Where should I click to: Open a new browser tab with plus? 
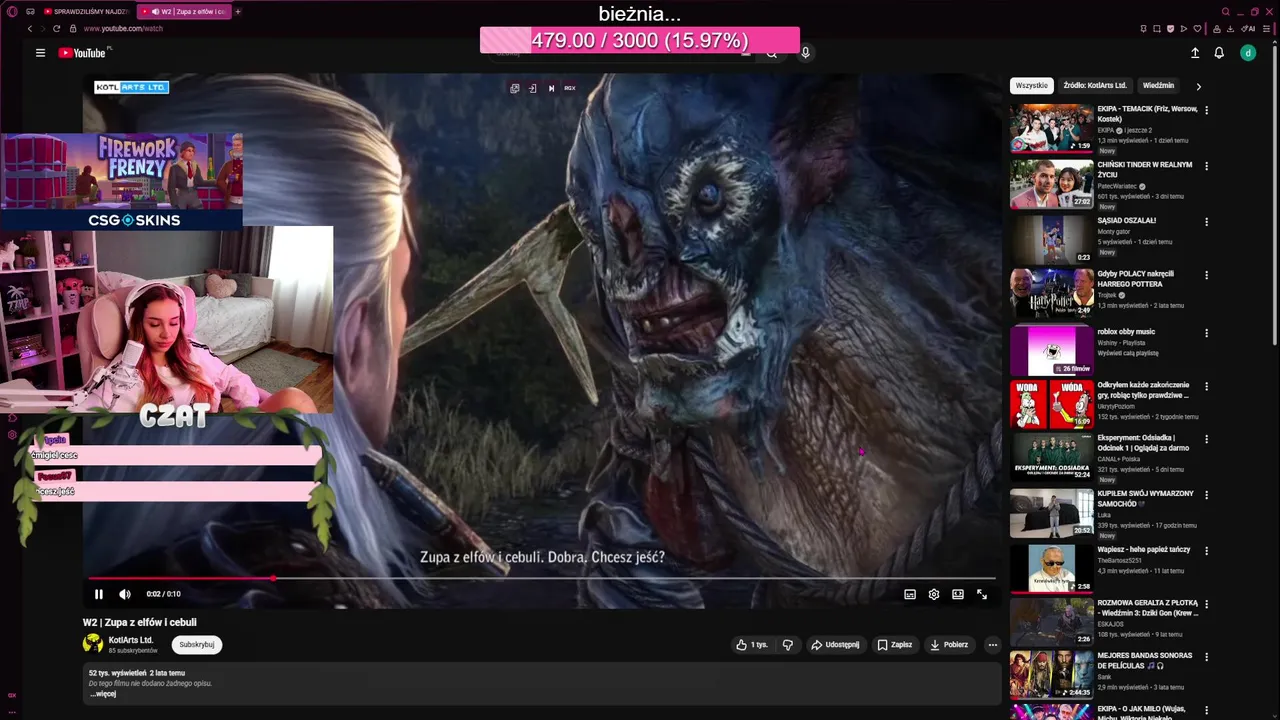[x=238, y=11]
